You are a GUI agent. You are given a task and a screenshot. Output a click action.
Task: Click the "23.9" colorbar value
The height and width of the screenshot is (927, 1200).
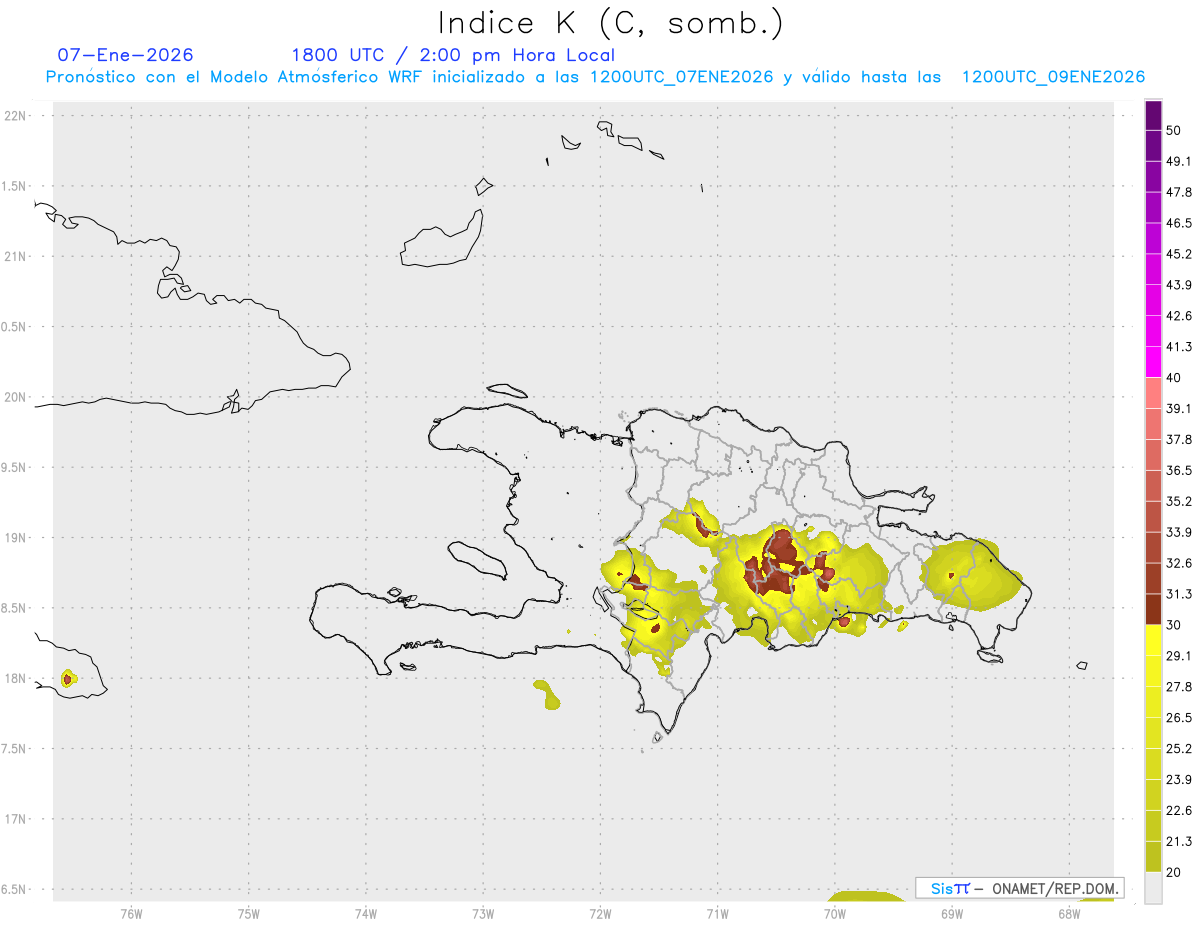(1179, 780)
